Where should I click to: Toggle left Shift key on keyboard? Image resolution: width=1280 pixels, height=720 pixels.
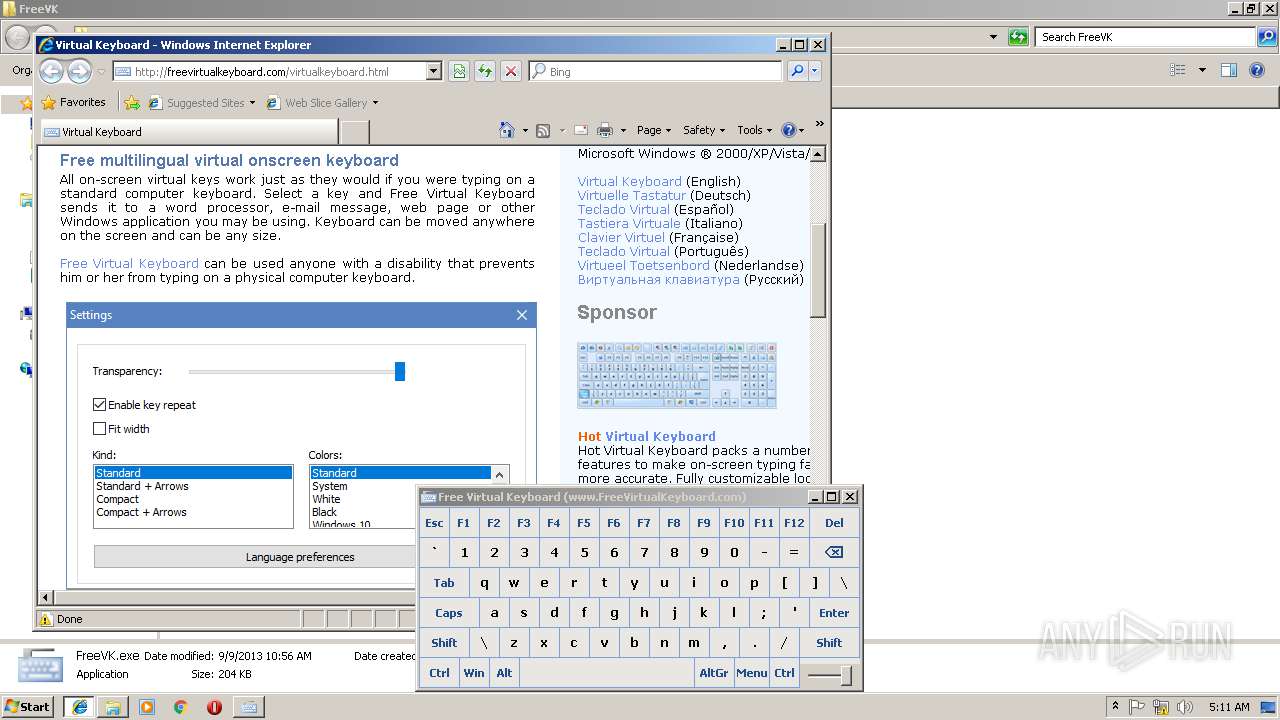click(444, 643)
